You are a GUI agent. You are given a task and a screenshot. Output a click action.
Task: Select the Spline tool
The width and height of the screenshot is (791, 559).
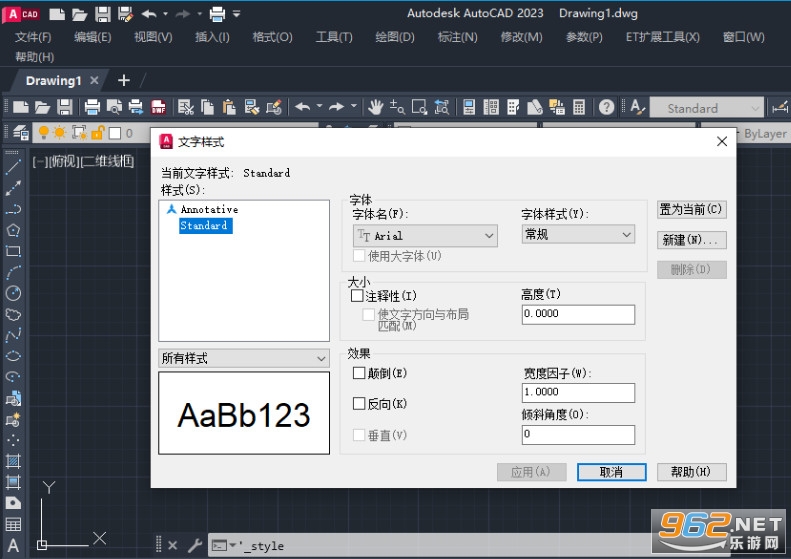point(13,335)
